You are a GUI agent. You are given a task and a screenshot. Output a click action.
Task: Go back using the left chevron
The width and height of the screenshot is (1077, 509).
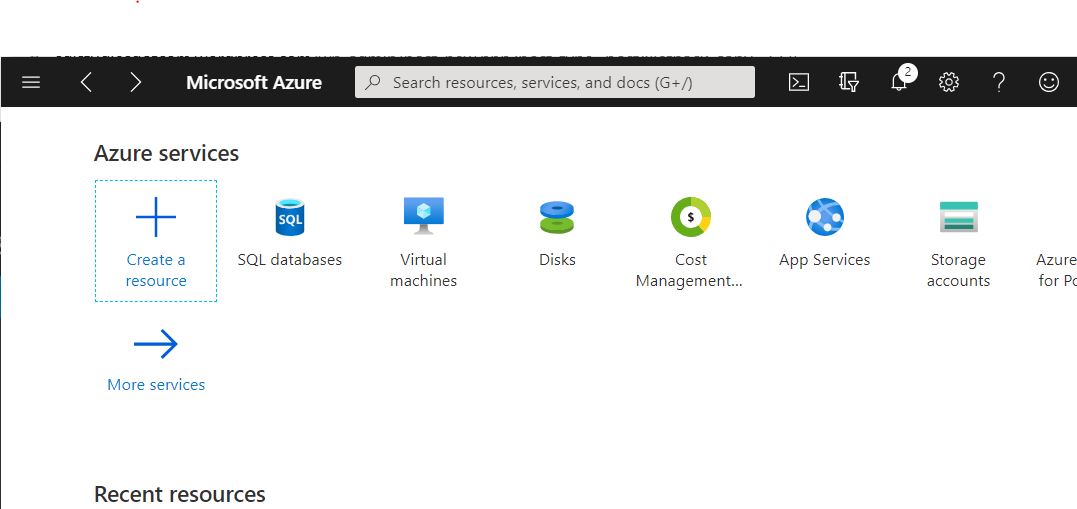pos(86,82)
